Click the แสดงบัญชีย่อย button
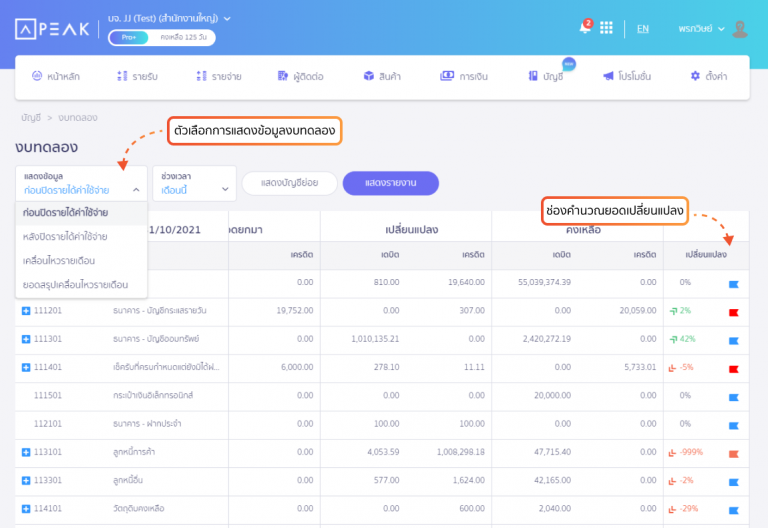This screenshot has width=768, height=528. [289, 183]
